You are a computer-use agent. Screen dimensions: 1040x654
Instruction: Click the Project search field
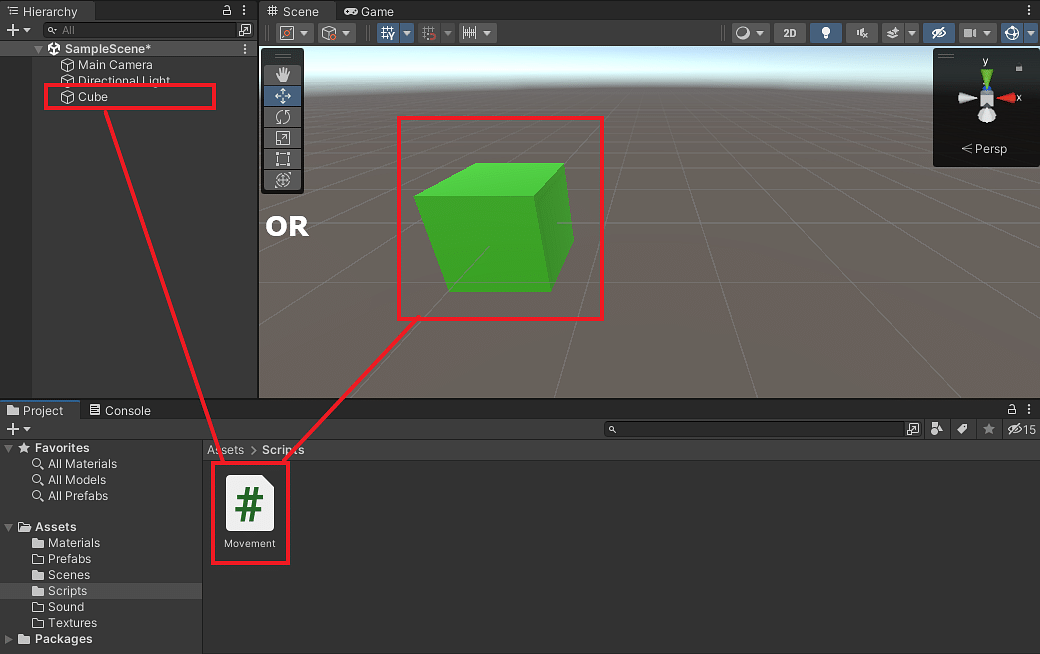click(755, 429)
